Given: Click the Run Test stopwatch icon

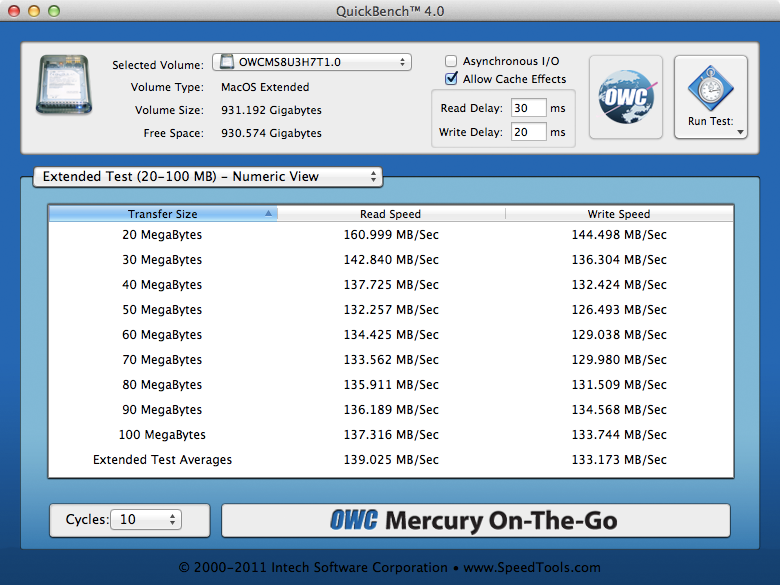Looking at the screenshot, I should [x=710, y=90].
